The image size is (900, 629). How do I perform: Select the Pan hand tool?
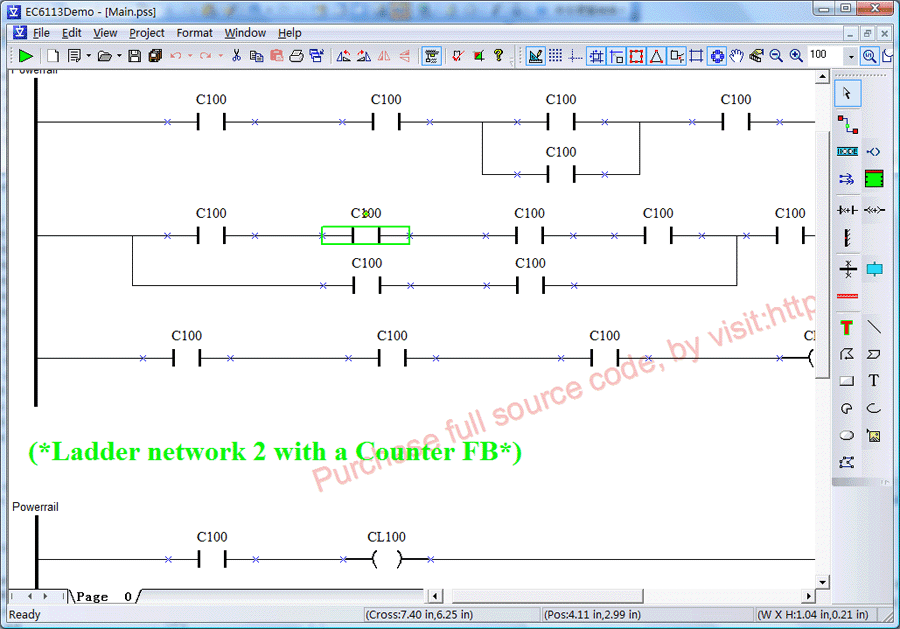coord(736,56)
